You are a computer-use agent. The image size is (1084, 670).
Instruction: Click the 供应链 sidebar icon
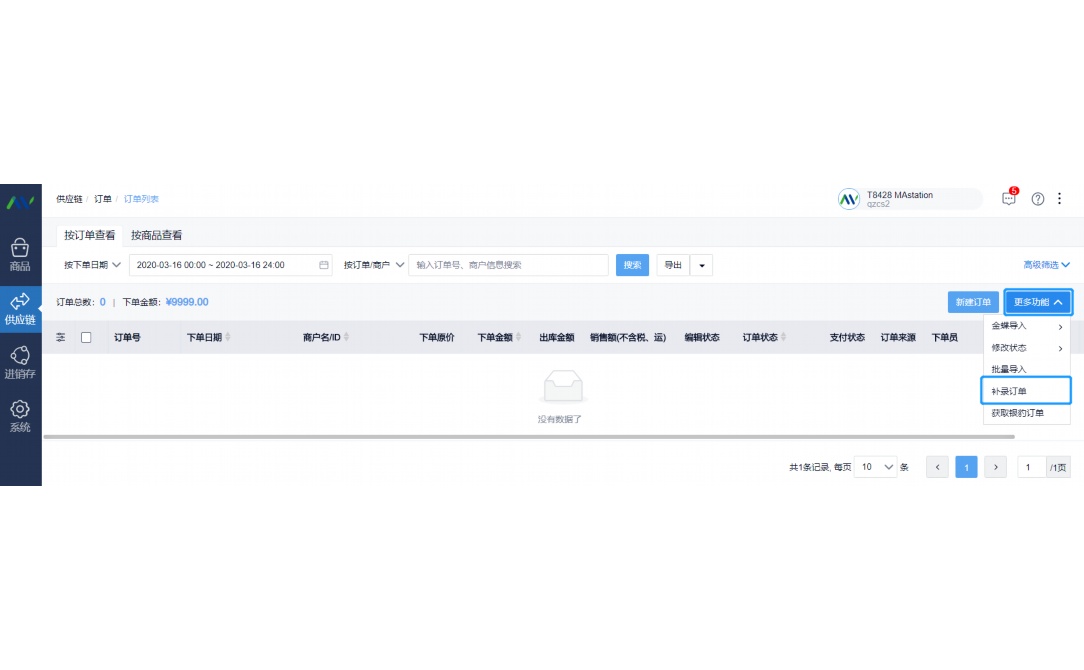tap(20, 307)
